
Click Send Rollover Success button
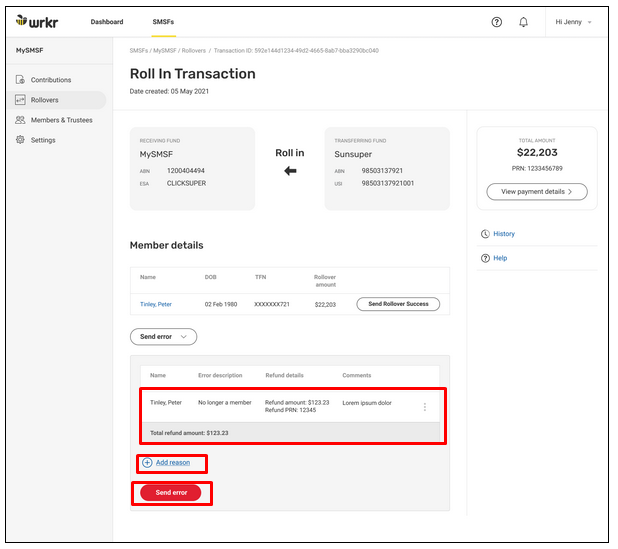pyautogui.click(x=398, y=304)
